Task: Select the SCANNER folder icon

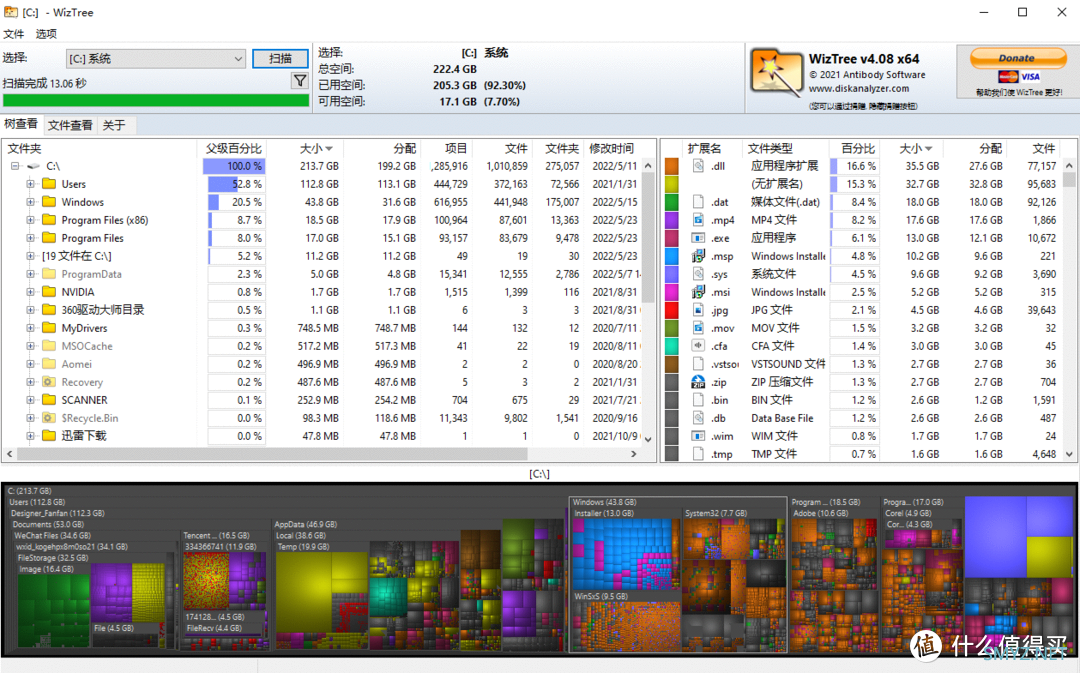Action: click(48, 400)
